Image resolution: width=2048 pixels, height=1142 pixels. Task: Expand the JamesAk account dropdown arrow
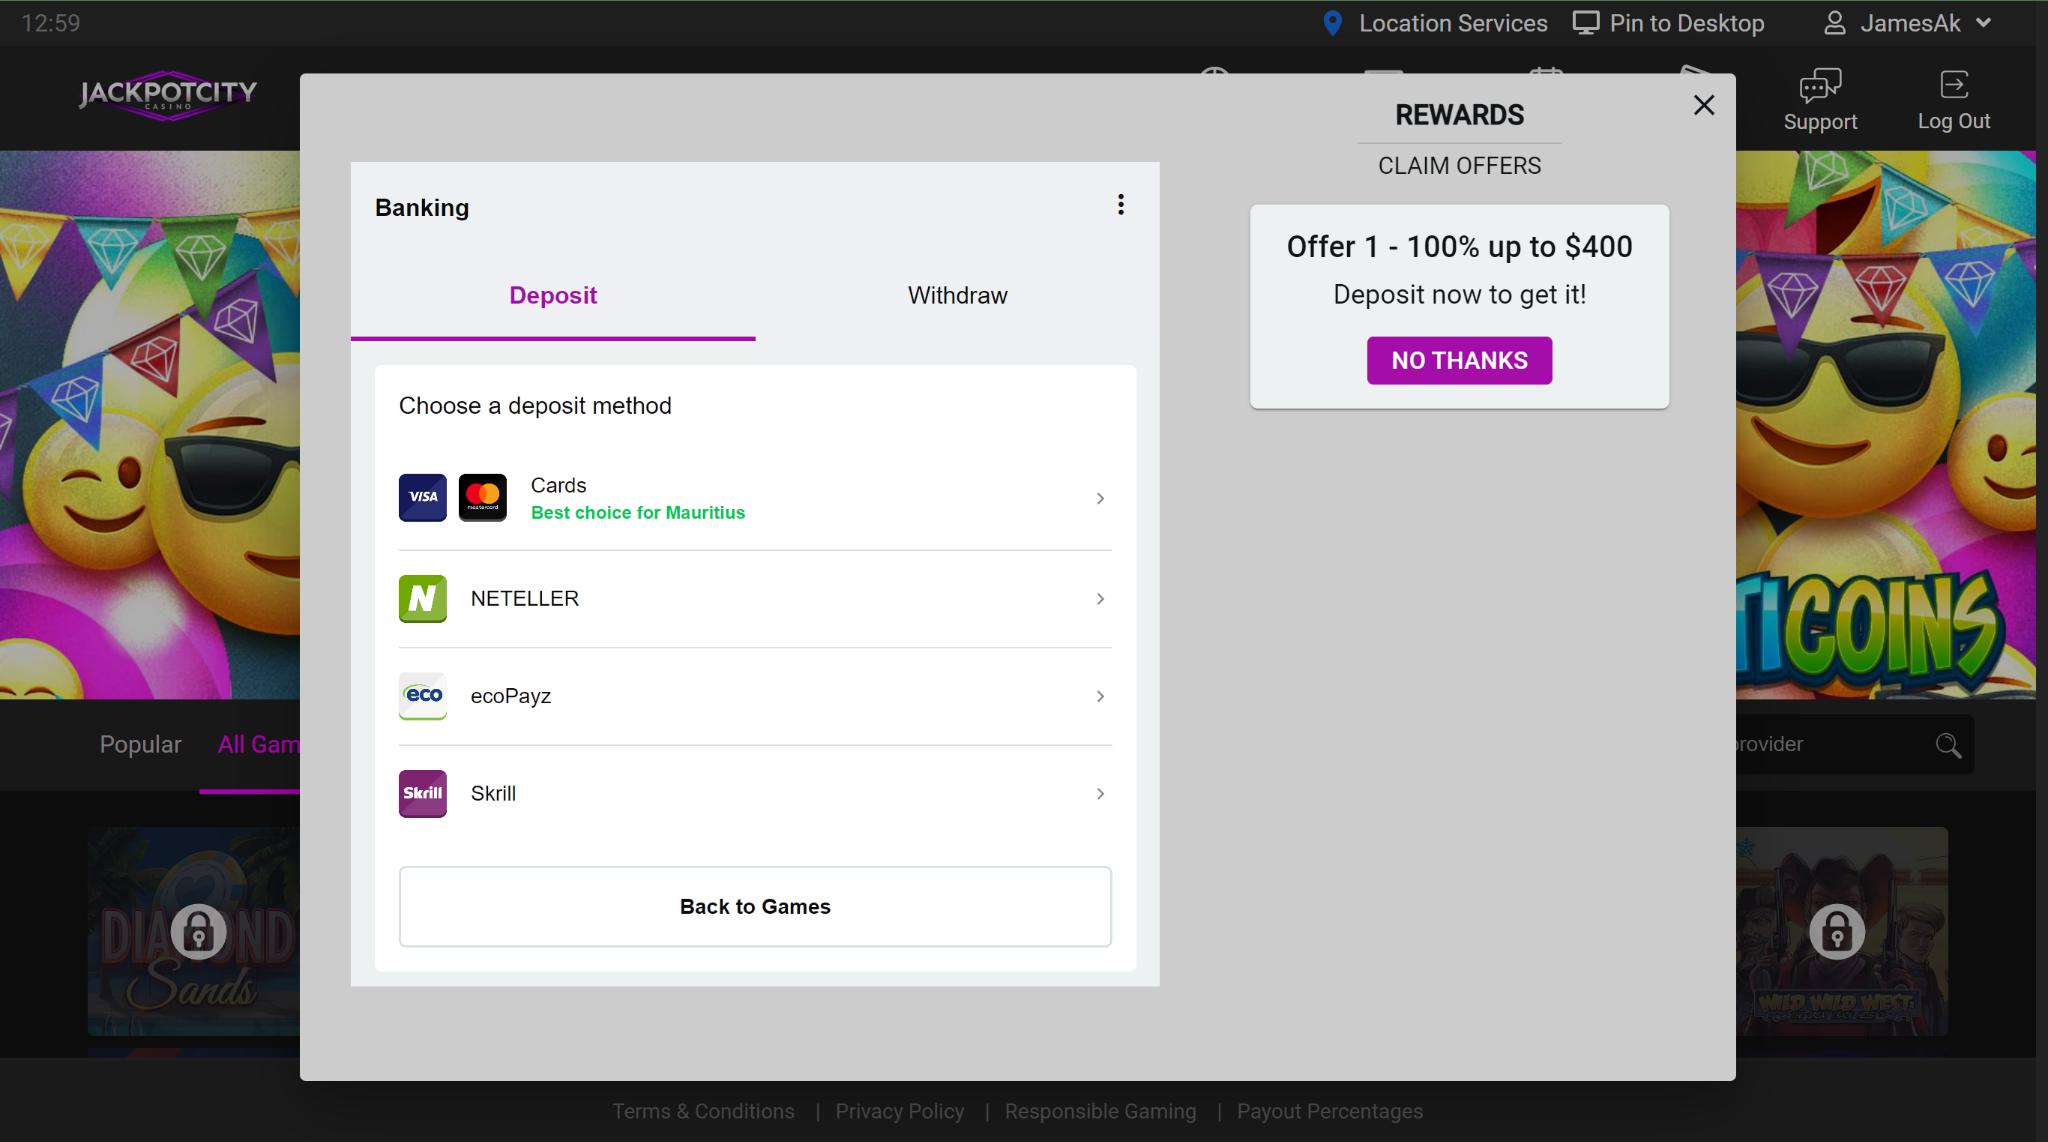(1984, 23)
